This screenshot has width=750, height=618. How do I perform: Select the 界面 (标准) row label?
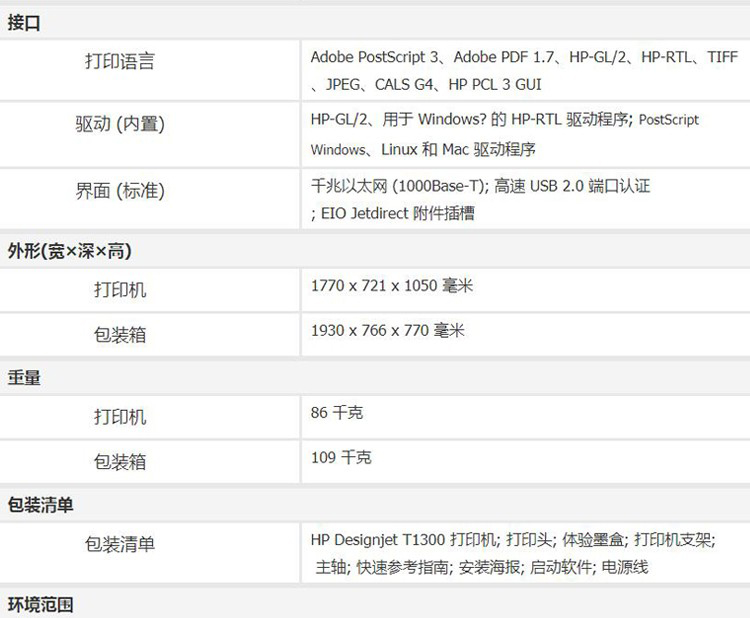120,191
